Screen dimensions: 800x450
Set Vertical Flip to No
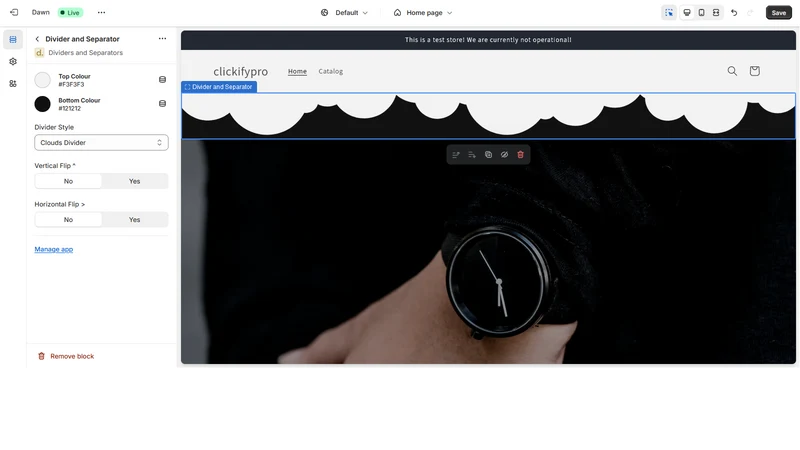68,181
